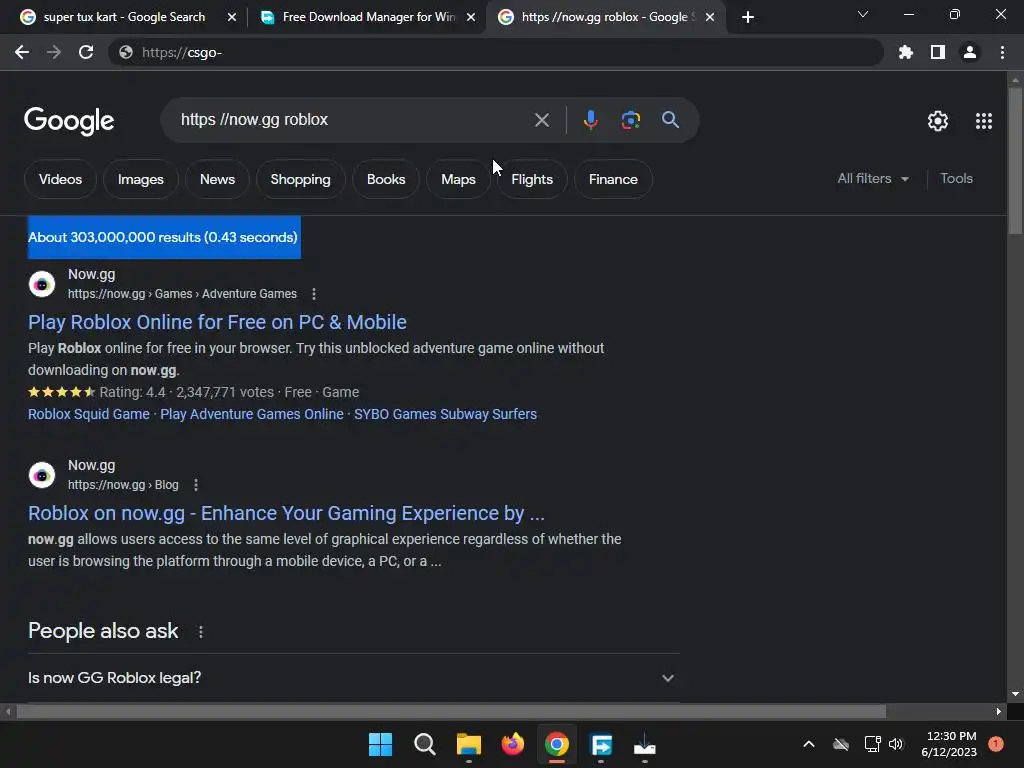Open the Google apps grid
The image size is (1024, 768).
984,121
